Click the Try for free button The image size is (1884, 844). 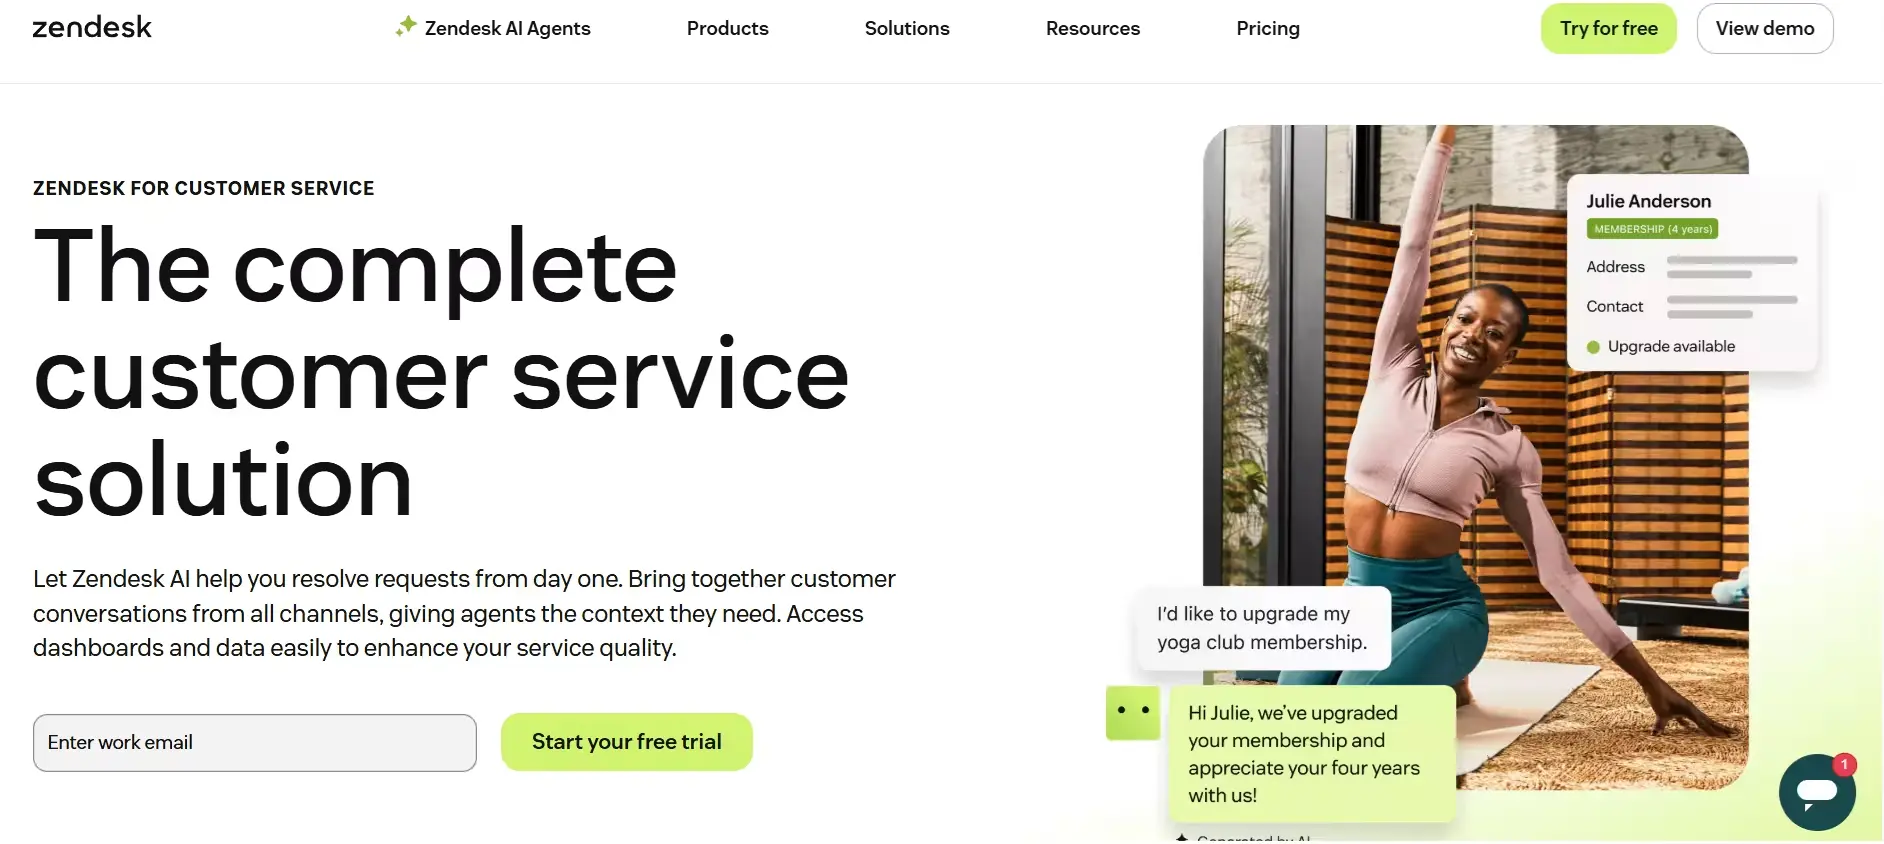1607,28
